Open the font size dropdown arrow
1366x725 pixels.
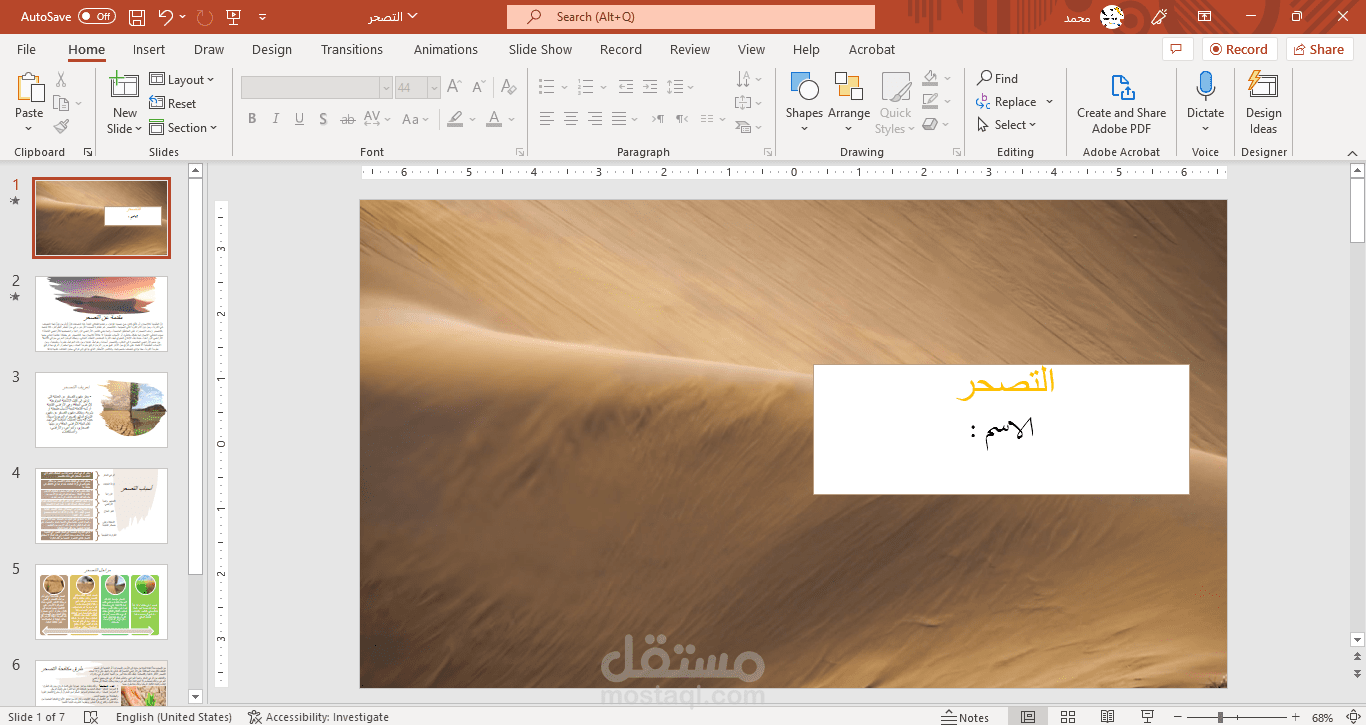(x=434, y=88)
